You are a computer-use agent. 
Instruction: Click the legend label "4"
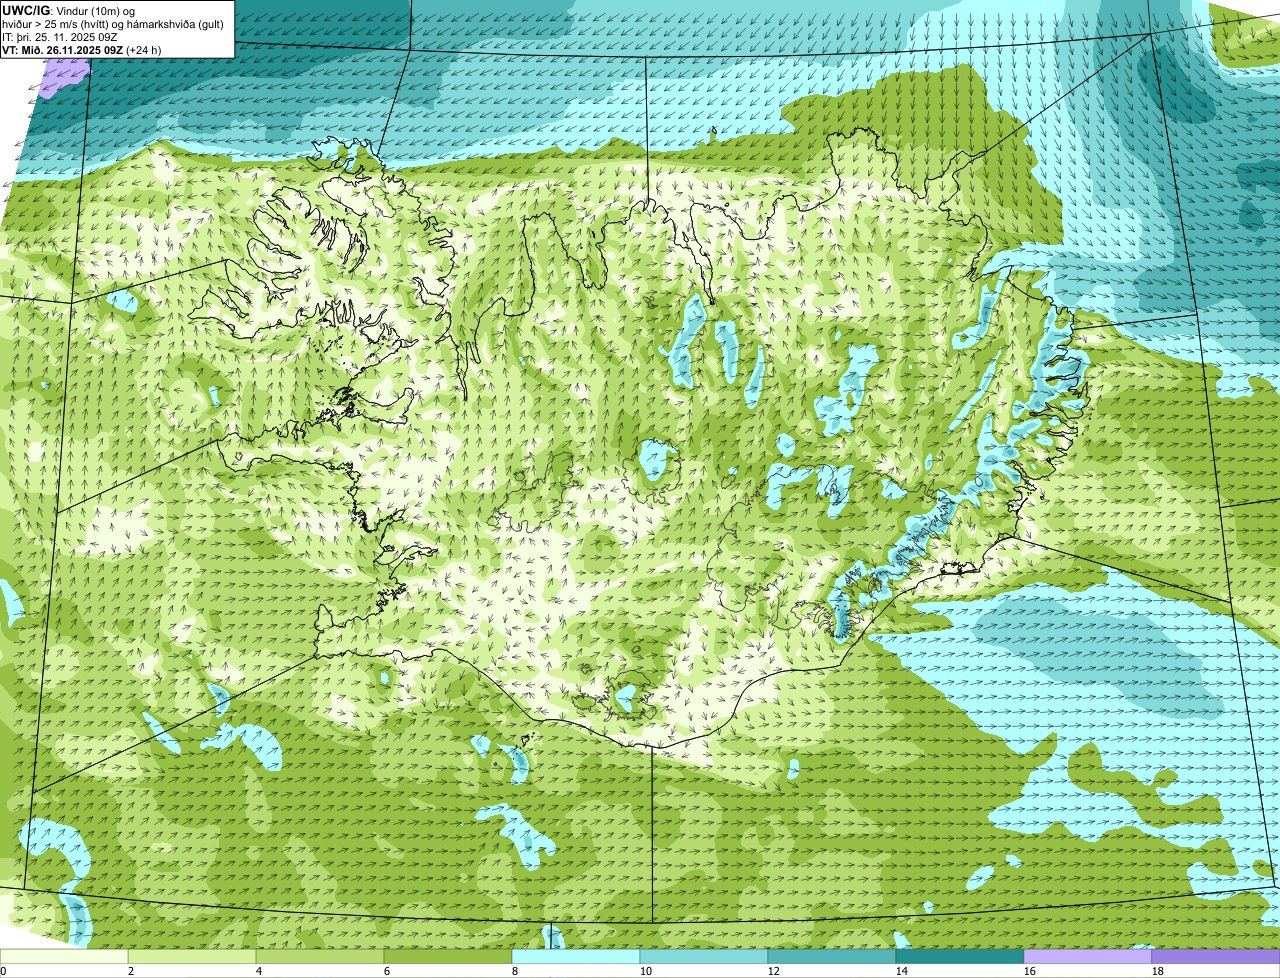pyautogui.click(x=259, y=971)
